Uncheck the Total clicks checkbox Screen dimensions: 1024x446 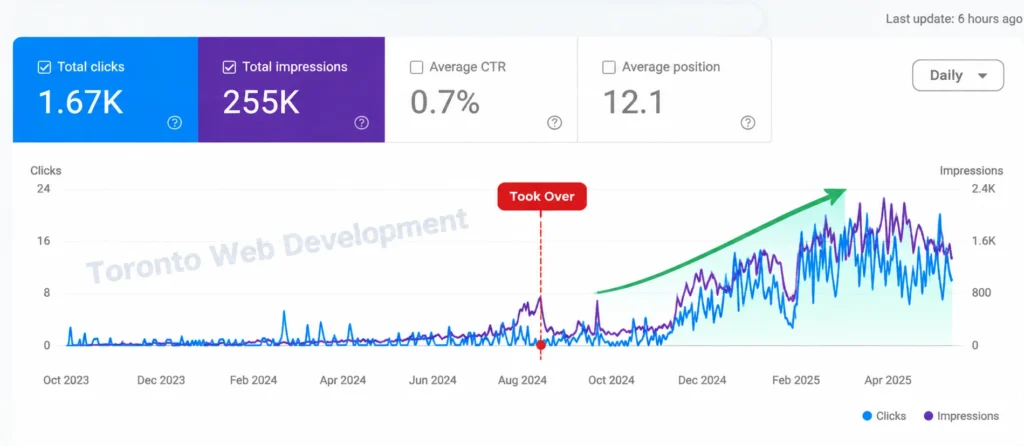coord(44,67)
